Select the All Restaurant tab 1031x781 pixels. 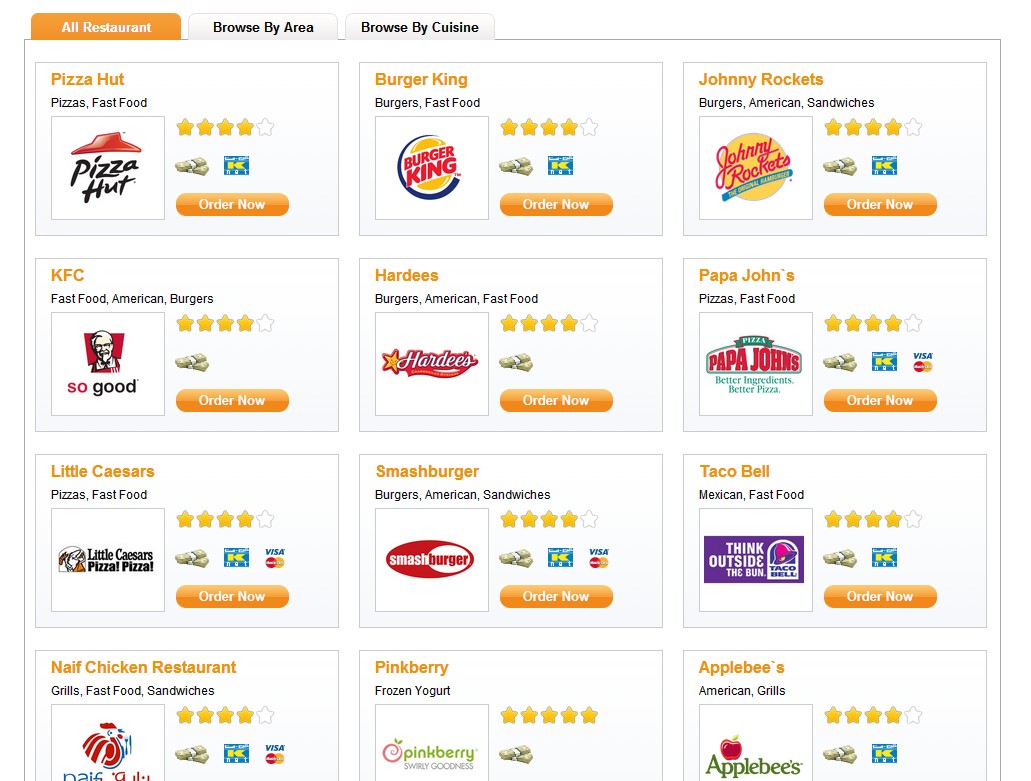[106, 27]
